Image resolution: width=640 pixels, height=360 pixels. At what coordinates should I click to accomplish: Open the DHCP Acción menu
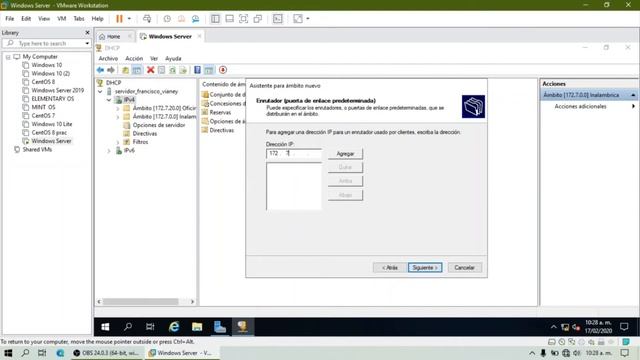[x=134, y=58]
